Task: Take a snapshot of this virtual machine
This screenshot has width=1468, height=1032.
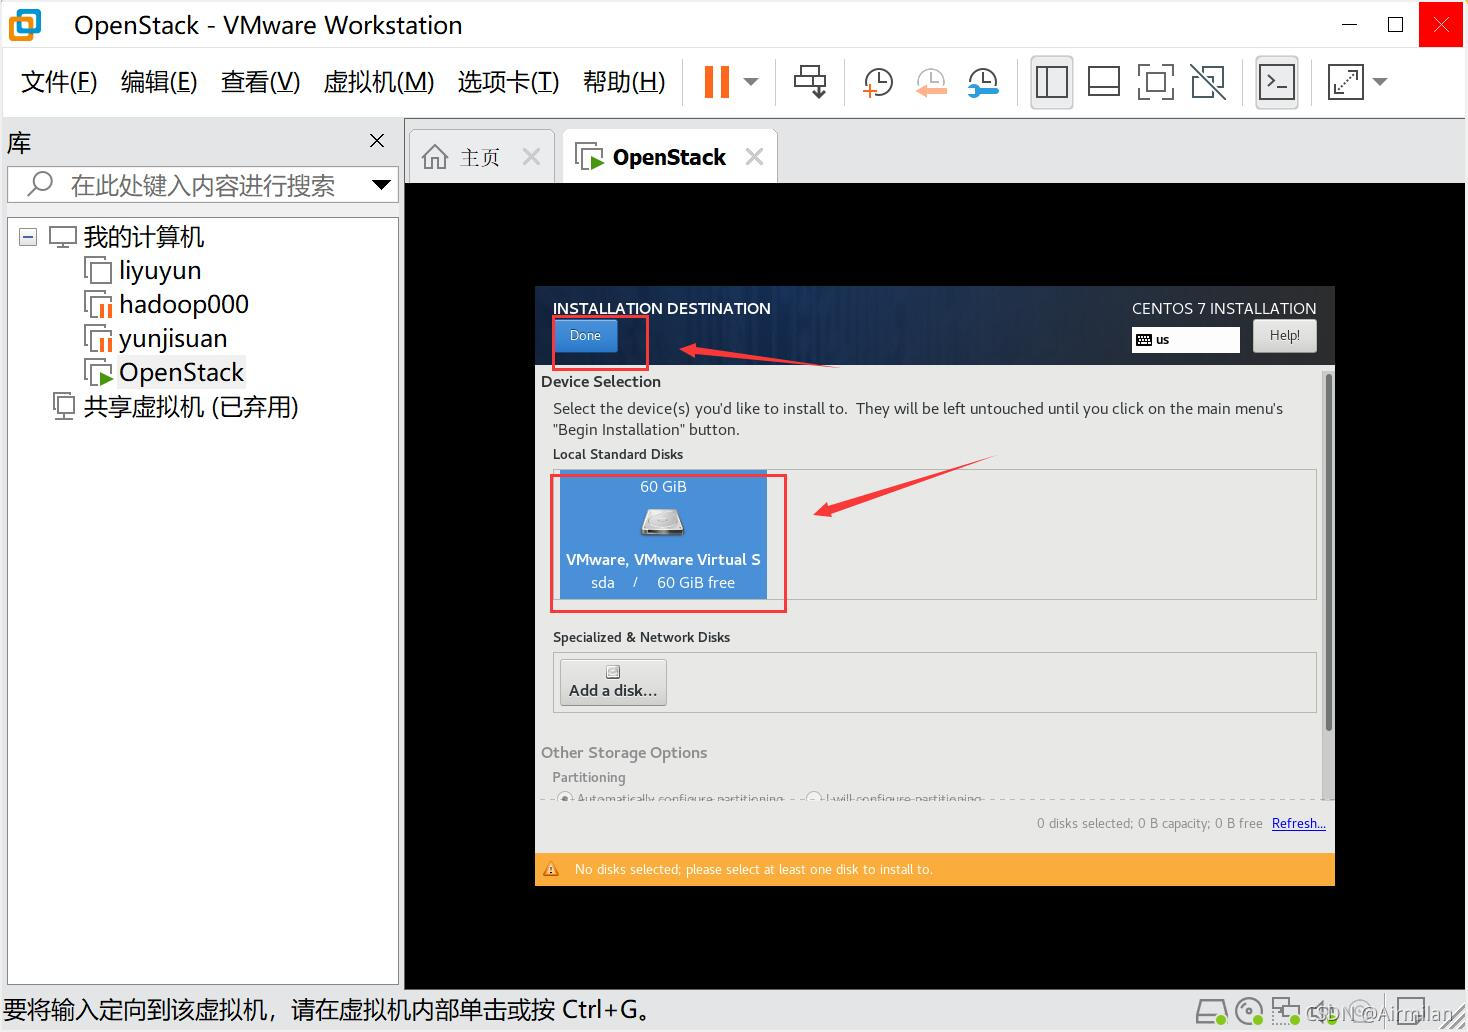Action: (x=878, y=82)
